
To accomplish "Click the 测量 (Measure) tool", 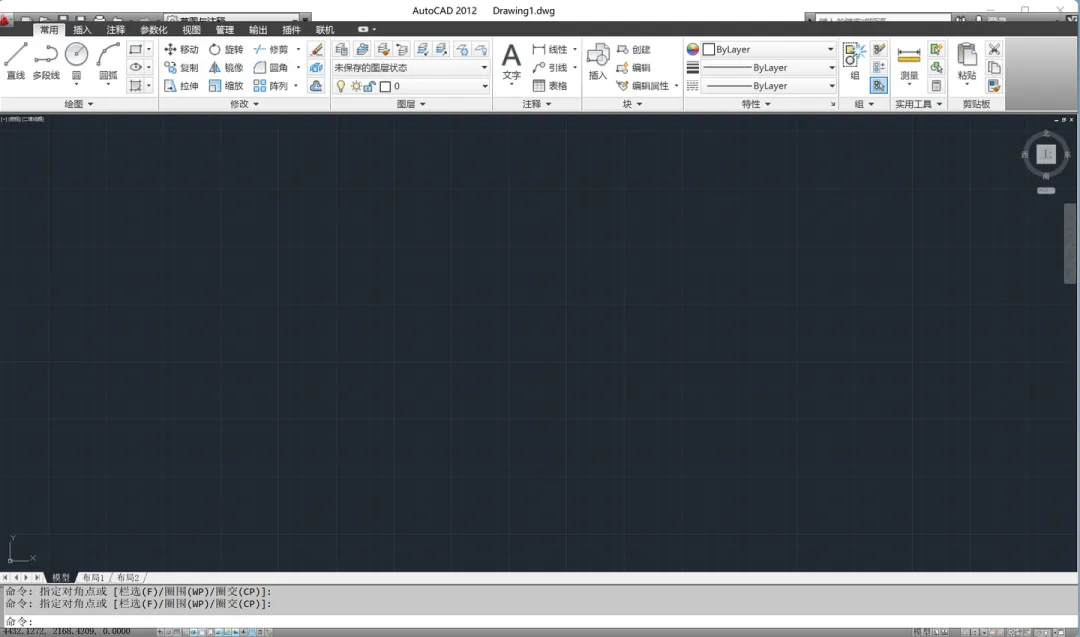I will [x=909, y=62].
